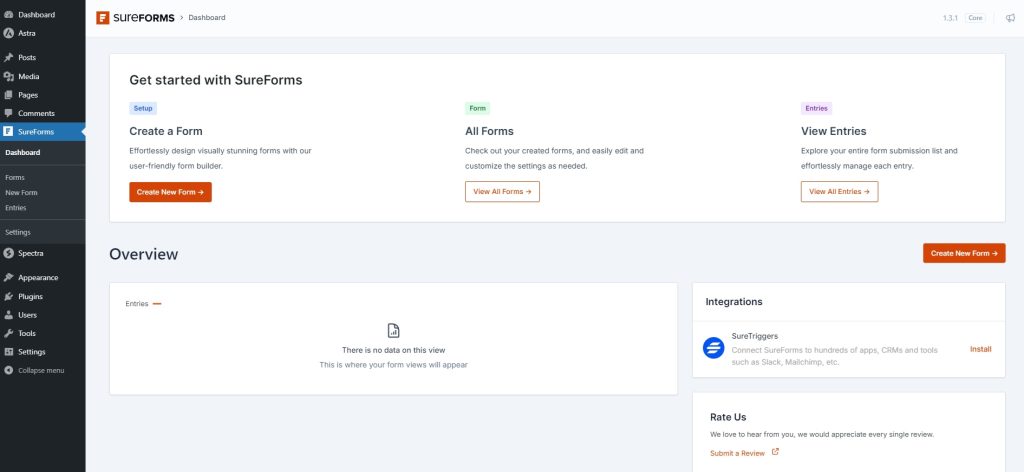Click the external link icon beside Submit a Review
Viewport: 1024px width, 472px height.
pyautogui.click(x=775, y=452)
